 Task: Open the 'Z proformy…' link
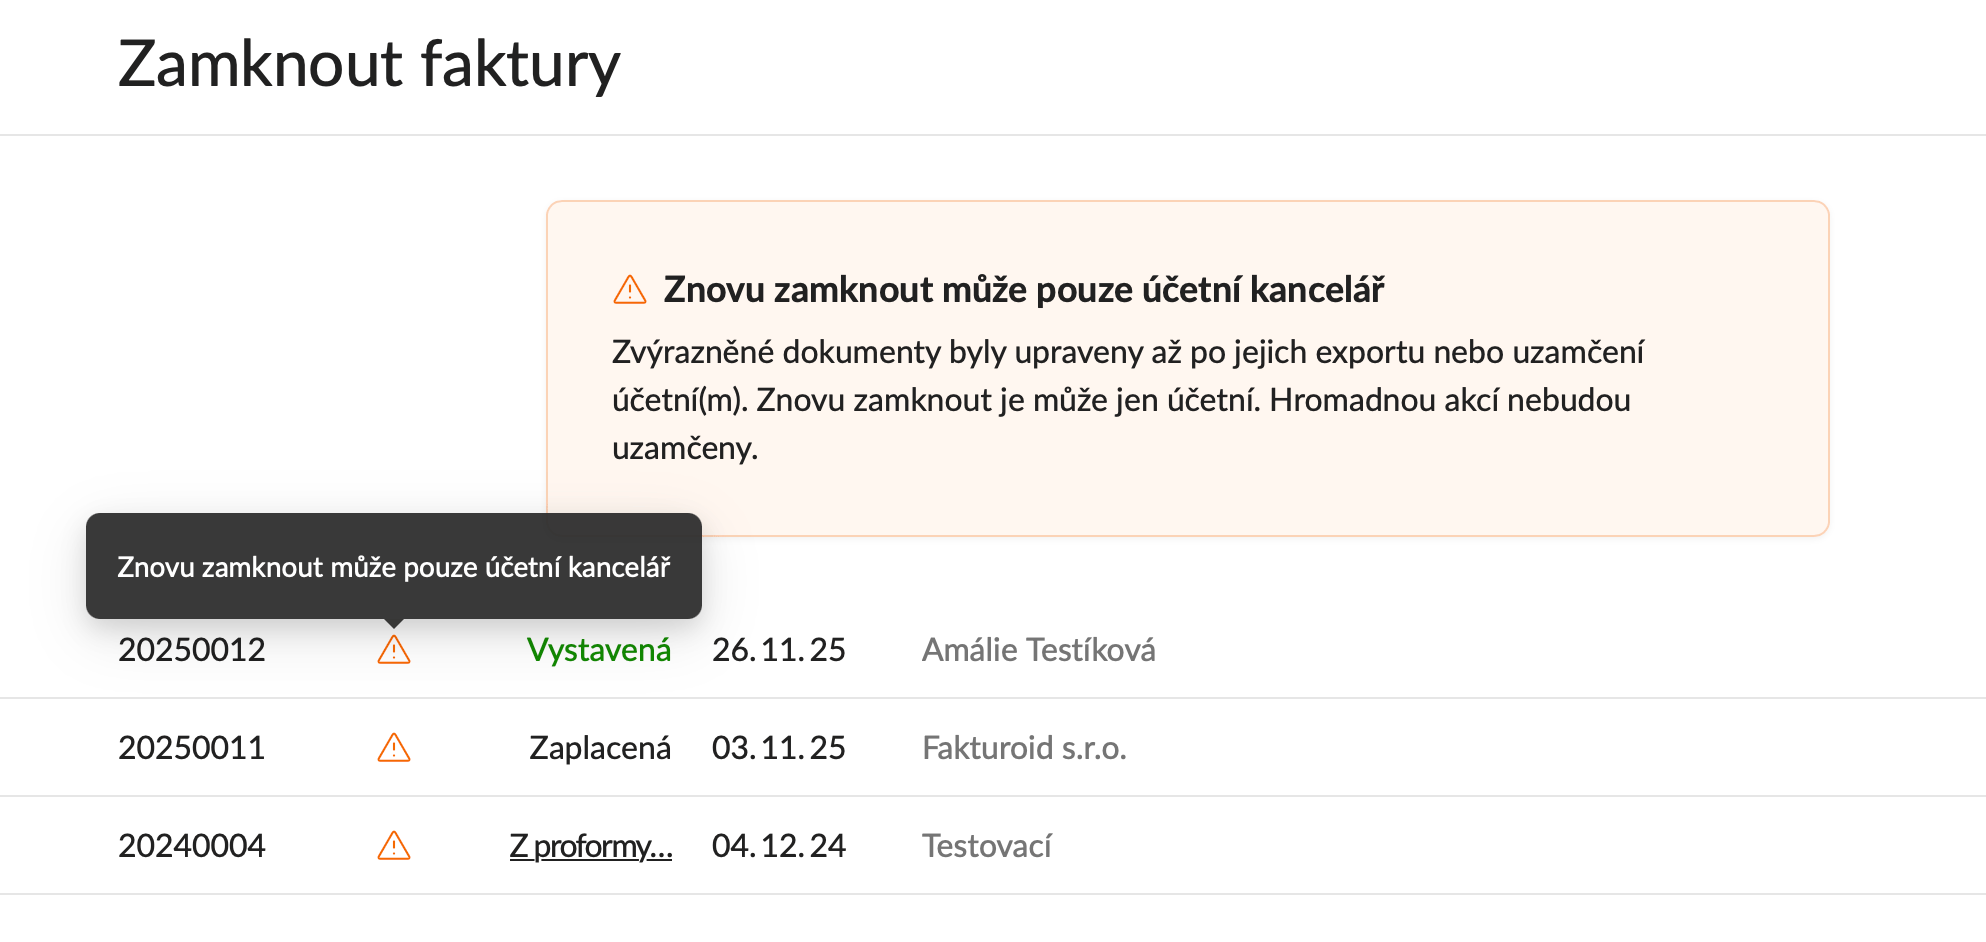coord(591,847)
